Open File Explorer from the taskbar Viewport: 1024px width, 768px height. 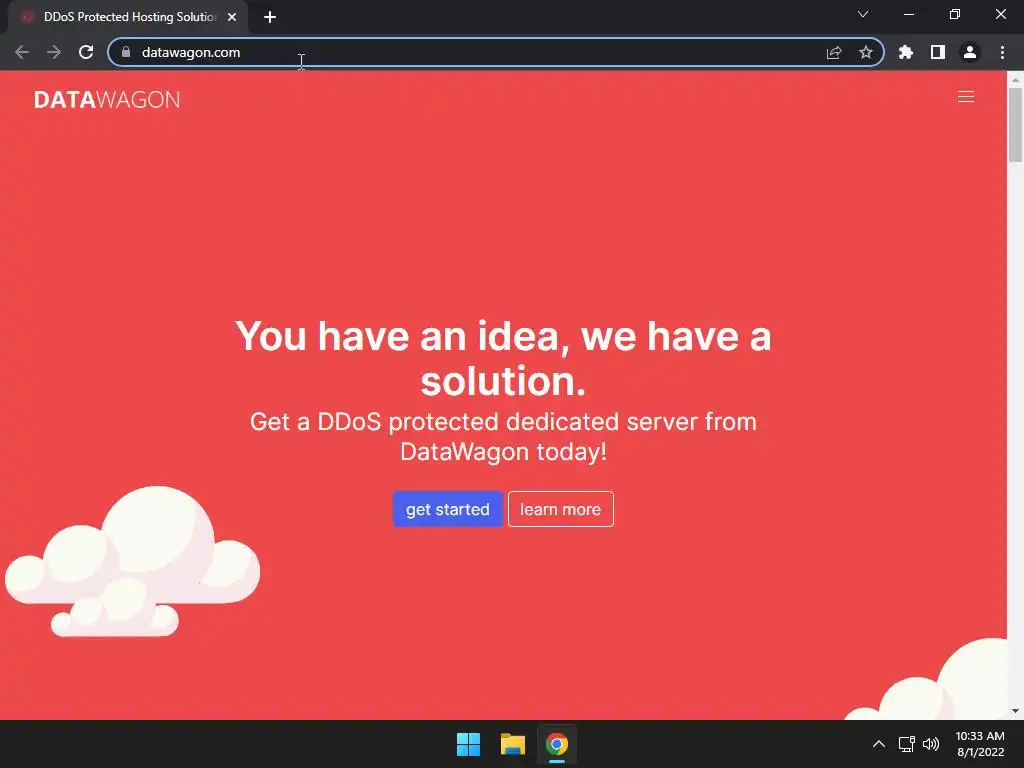pyautogui.click(x=513, y=744)
